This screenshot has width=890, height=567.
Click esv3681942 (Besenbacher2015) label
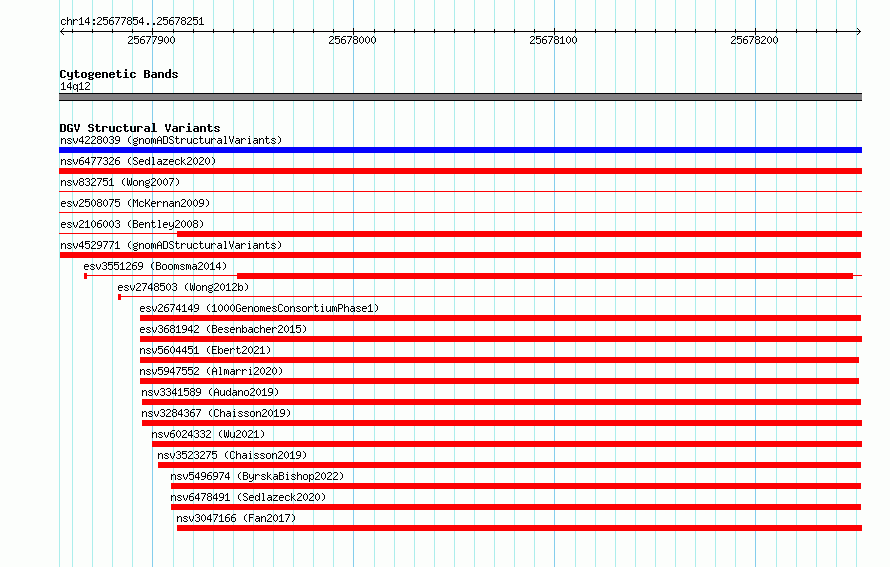223,329
